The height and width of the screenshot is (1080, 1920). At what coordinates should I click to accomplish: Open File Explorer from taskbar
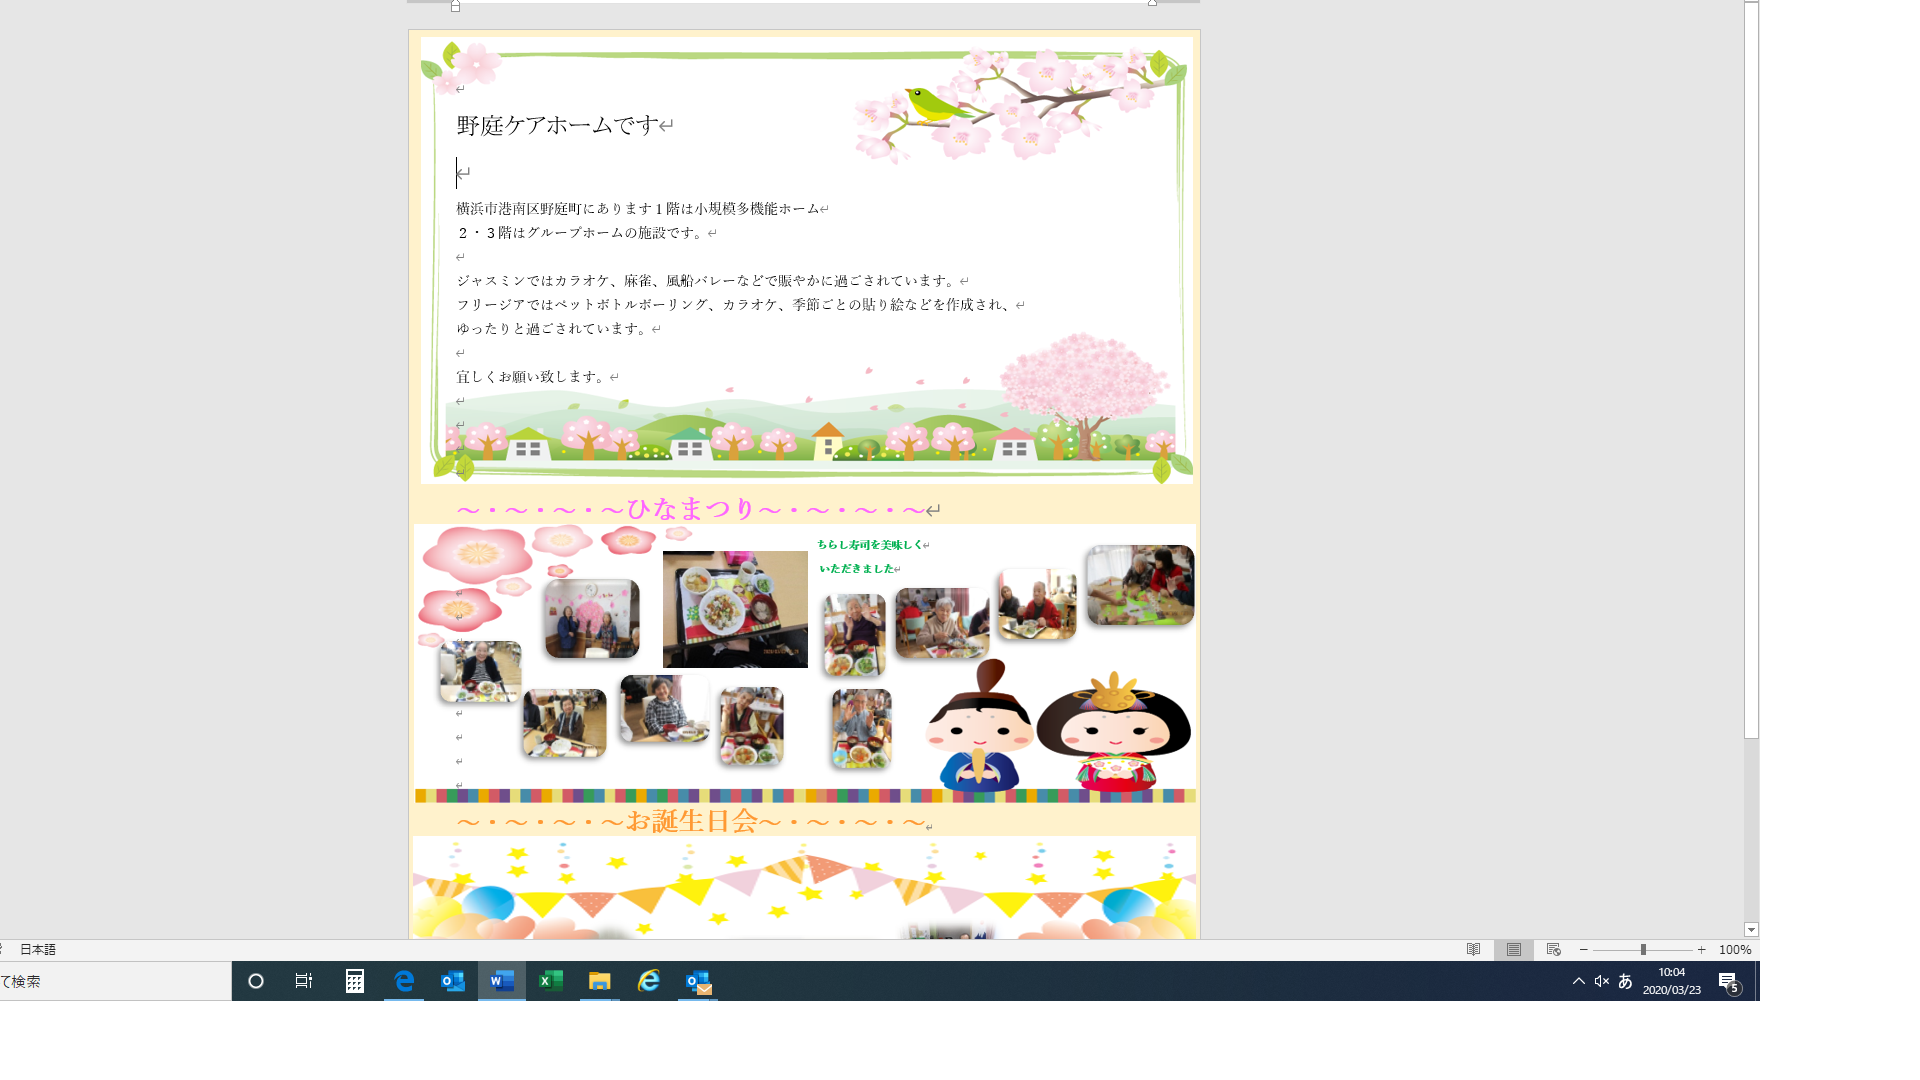[x=599, y=981]
